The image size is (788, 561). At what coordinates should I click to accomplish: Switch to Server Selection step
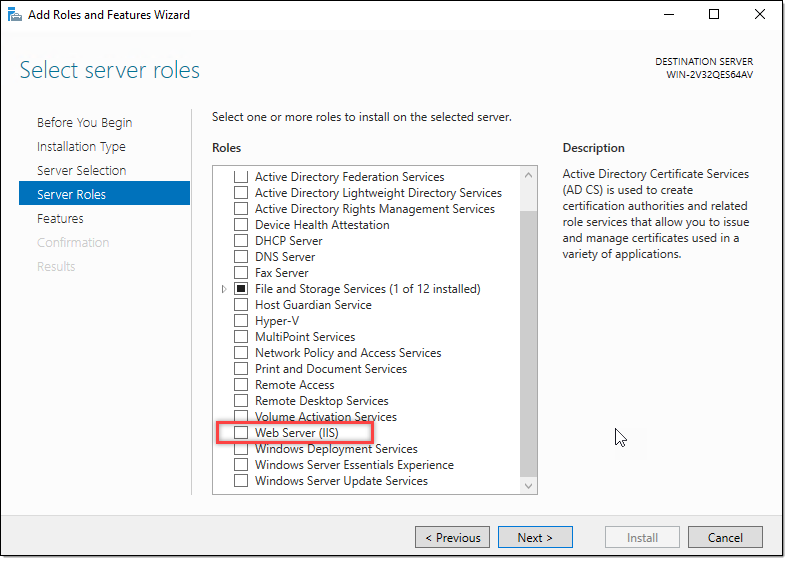pyautogui.click(x=81, y=170)
